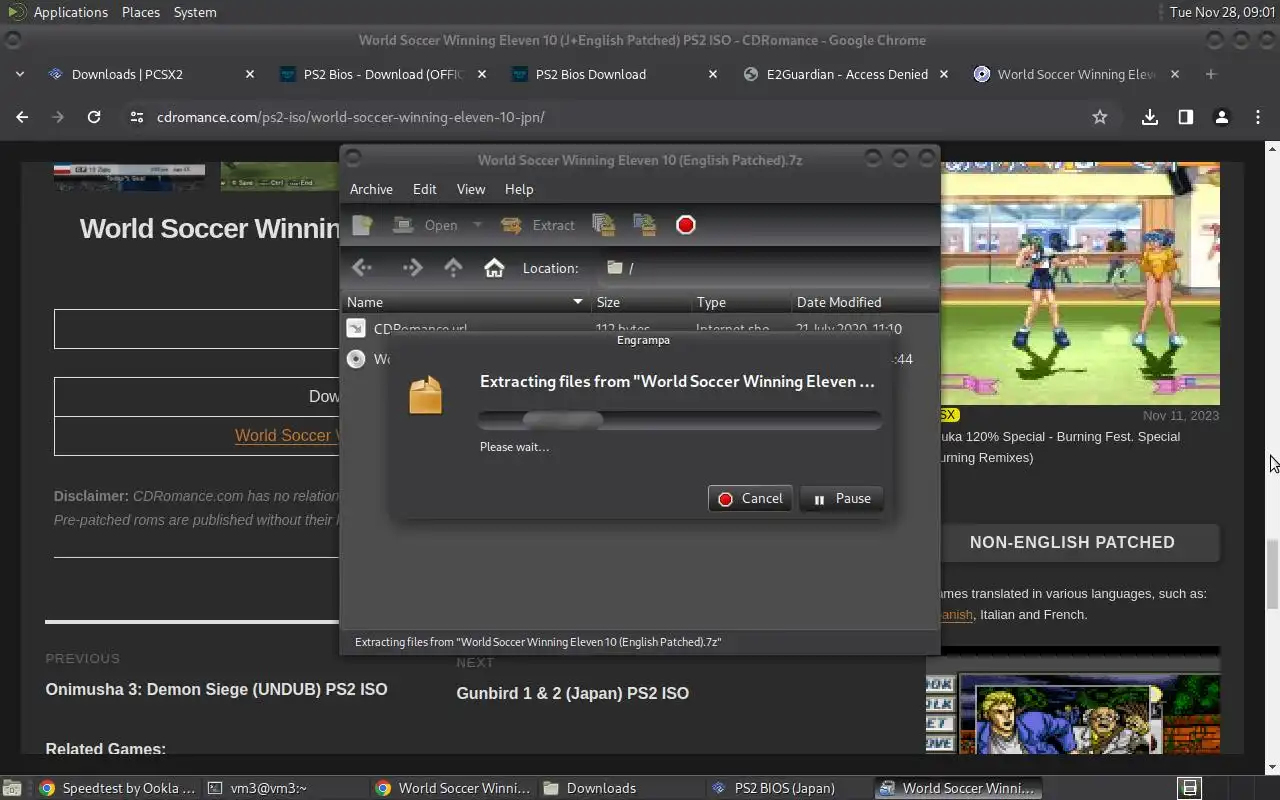Viewport: 1280px width, 800px height.
Task: Open Onimusha 3: Demon Siege previous link
Action: pos(216,689)
